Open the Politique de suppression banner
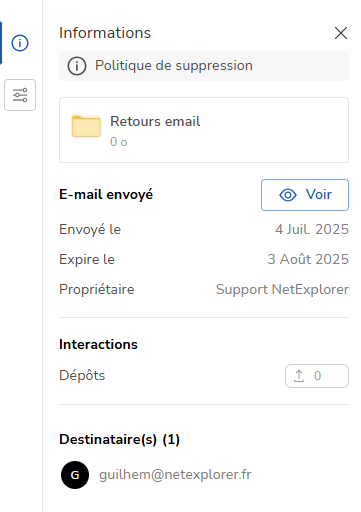The image size is (361, 512). (x=204, y=66)
